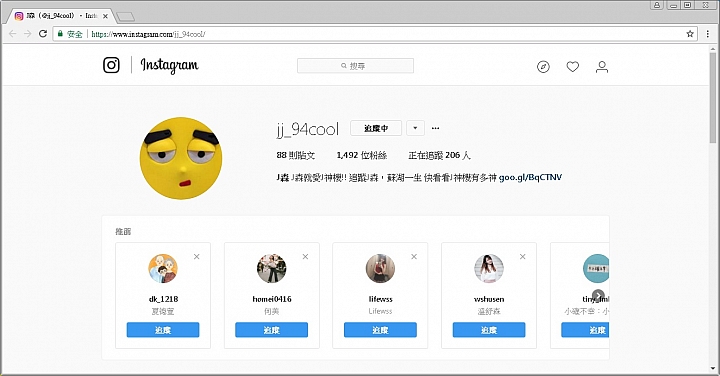Follow the lifewss account

point(380,330)
